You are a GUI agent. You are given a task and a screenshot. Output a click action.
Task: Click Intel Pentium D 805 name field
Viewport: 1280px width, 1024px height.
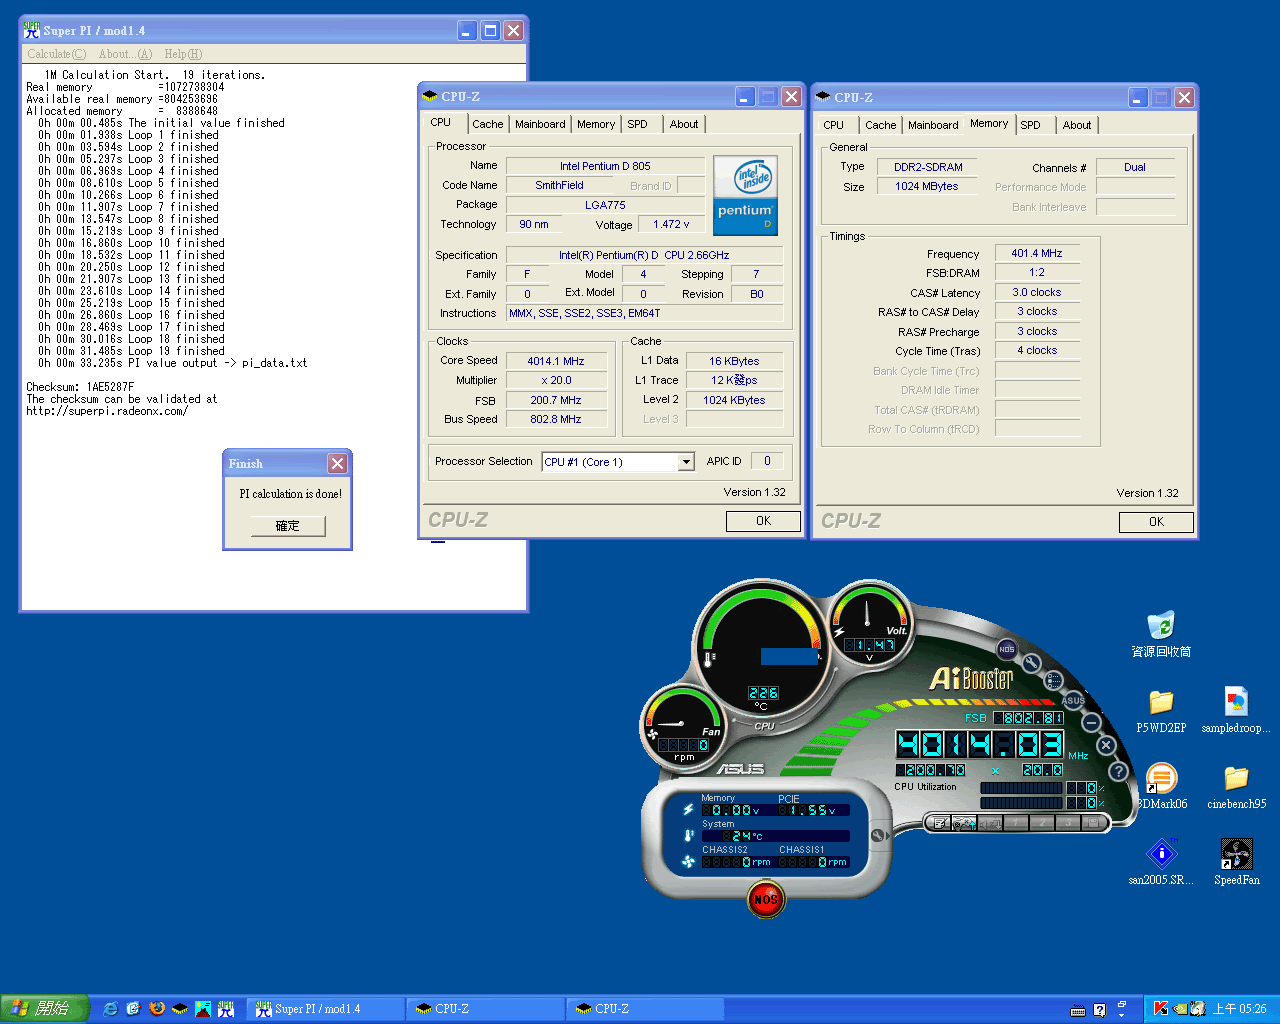(605, 166)
